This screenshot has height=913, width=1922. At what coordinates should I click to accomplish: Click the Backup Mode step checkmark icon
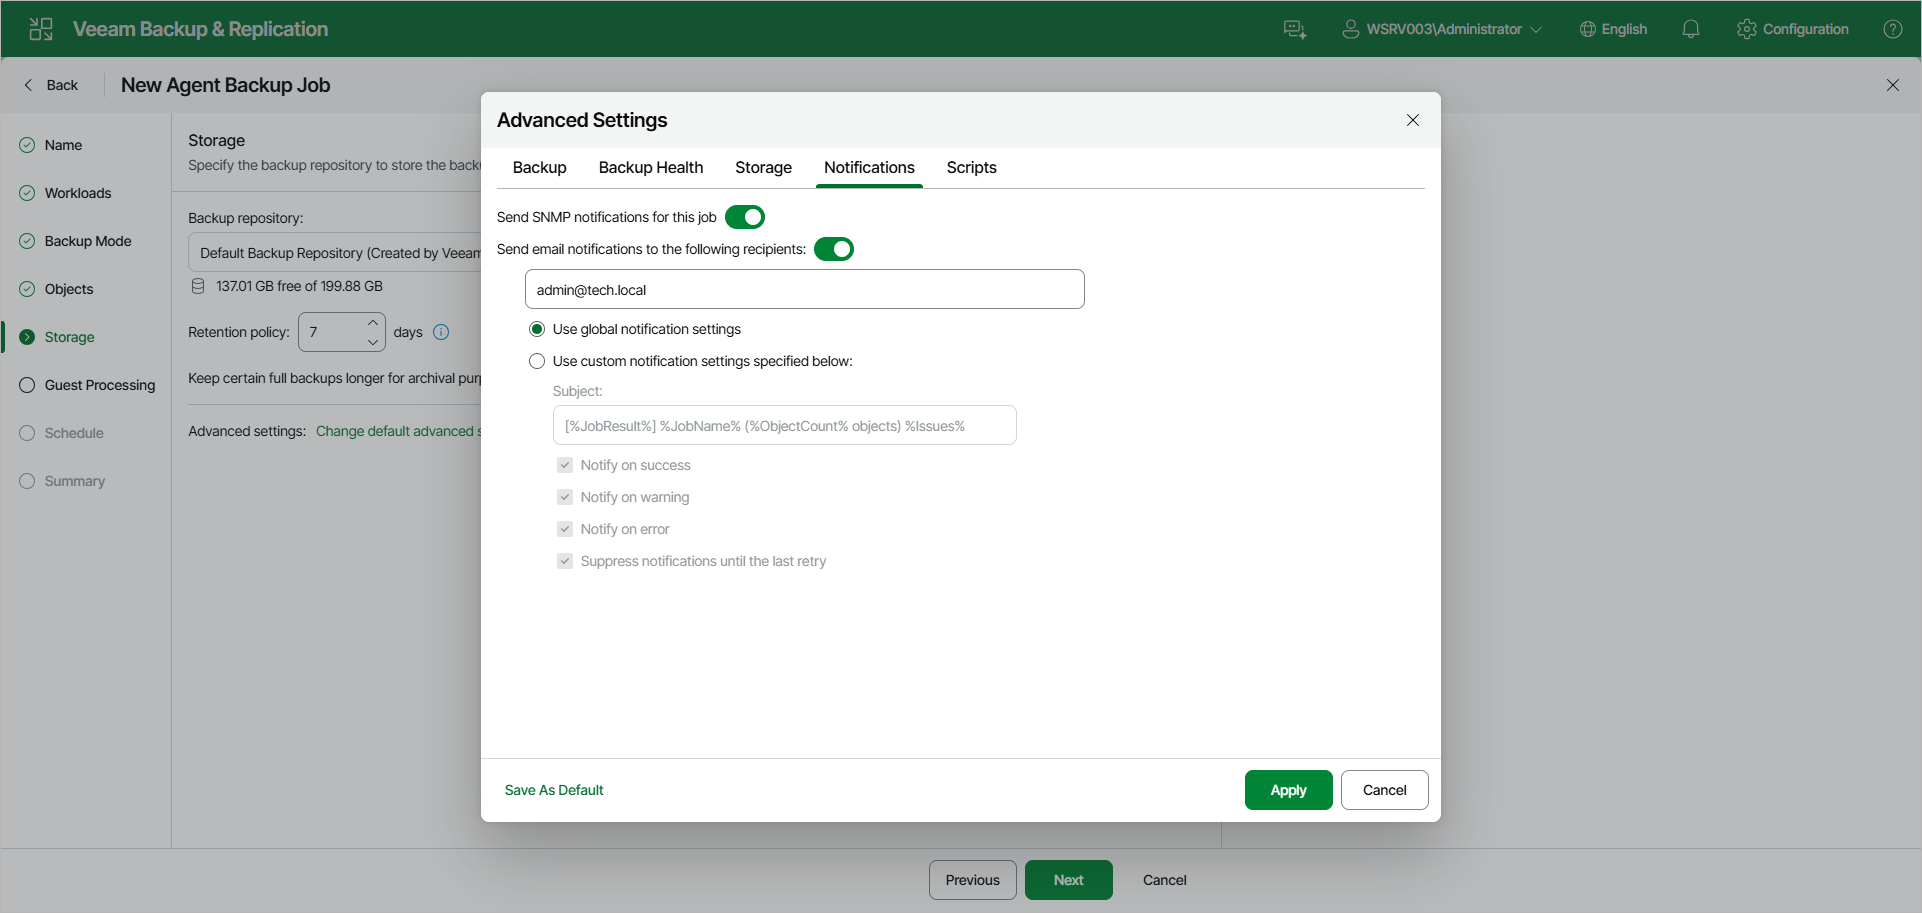click(x=27, y=241)
